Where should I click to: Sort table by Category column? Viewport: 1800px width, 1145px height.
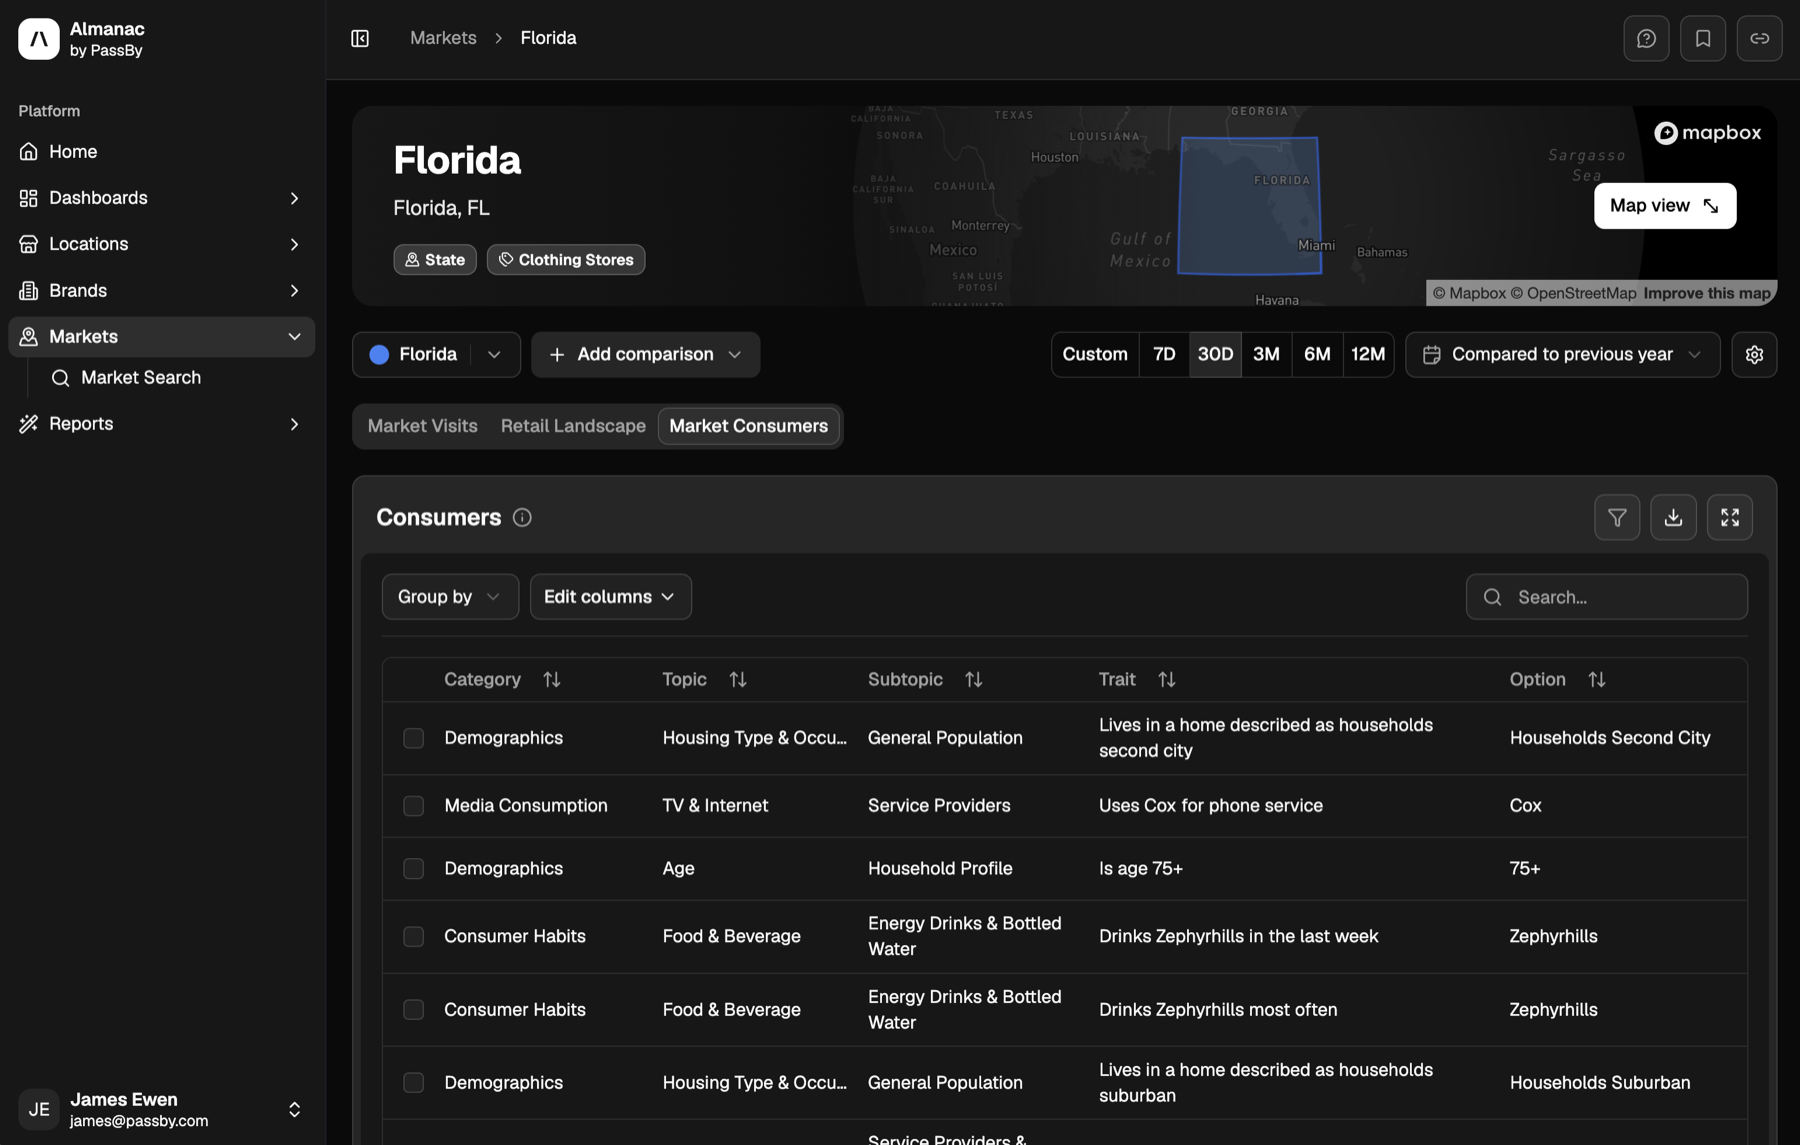551,680
